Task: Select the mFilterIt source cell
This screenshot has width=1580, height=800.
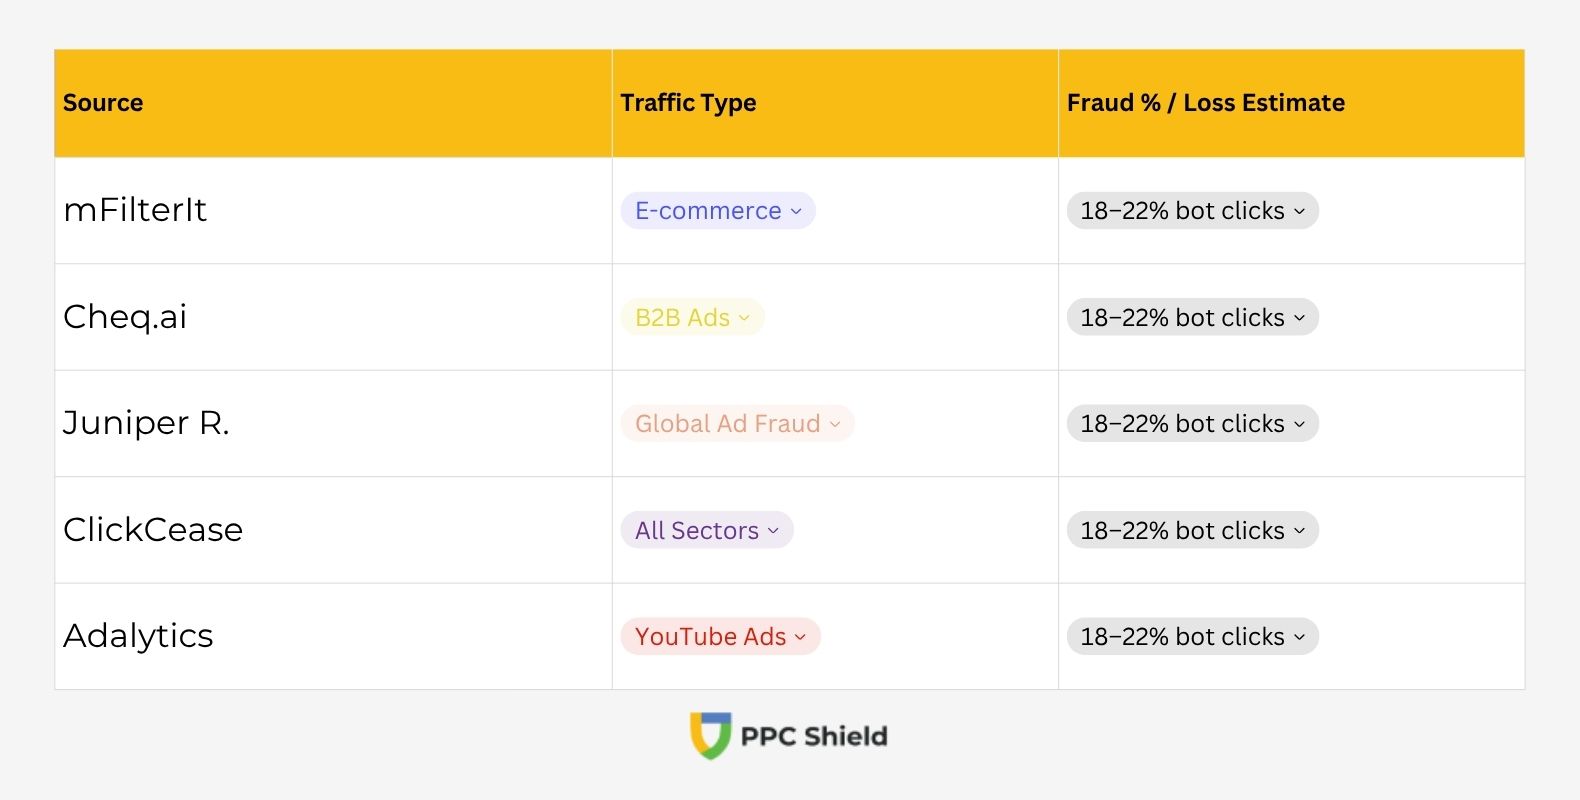Action: (x=135, y=210)
